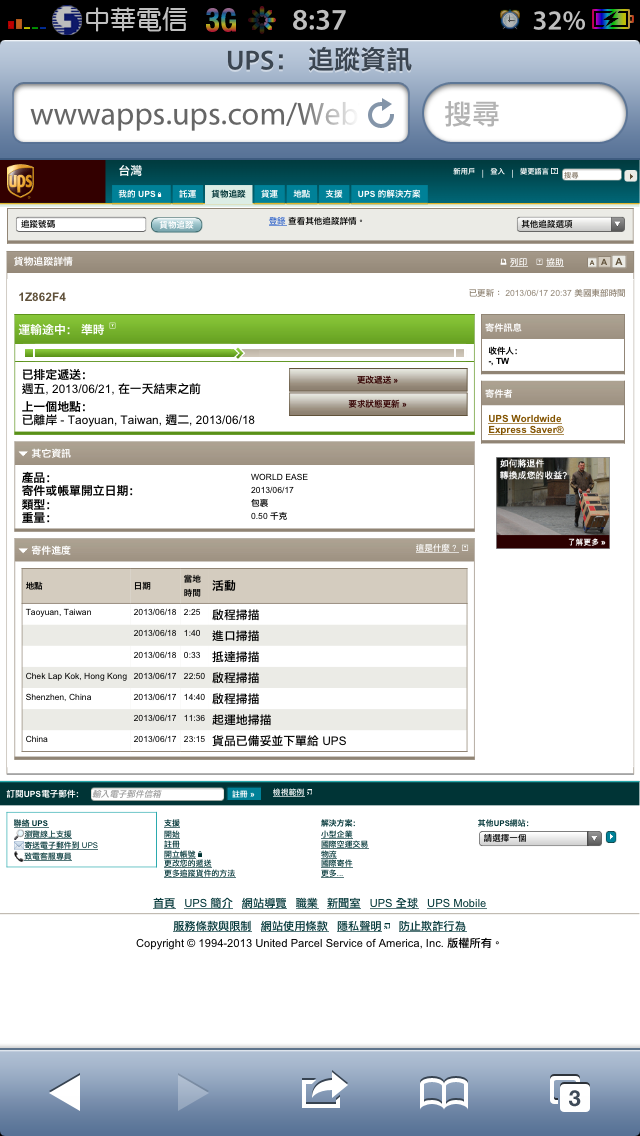Tap the browser forward arrow
This screenshot has height=1136, width=640.
point(192,1092)
